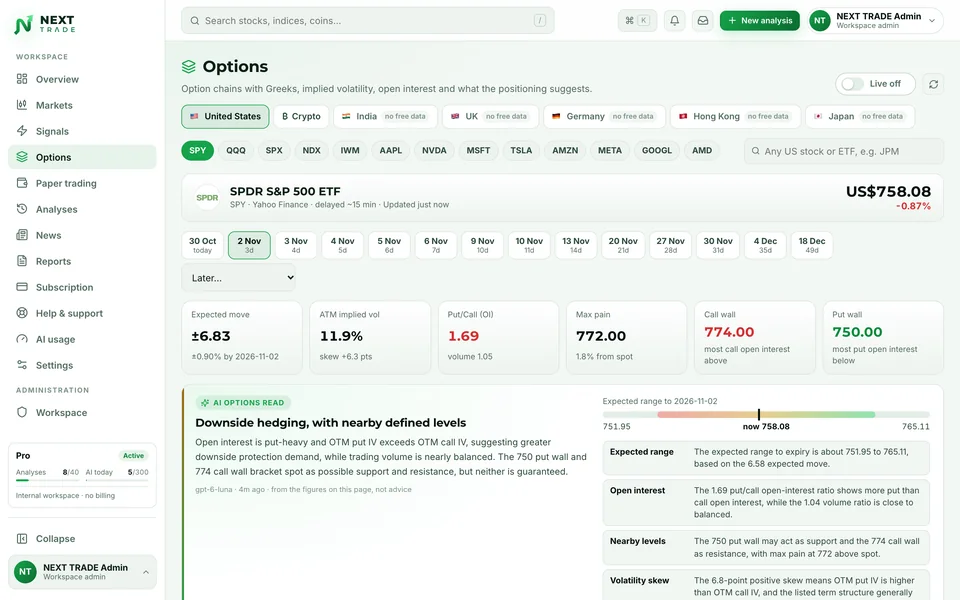Click the Expected move card
The image size is (960, 600).
point(242,337)
